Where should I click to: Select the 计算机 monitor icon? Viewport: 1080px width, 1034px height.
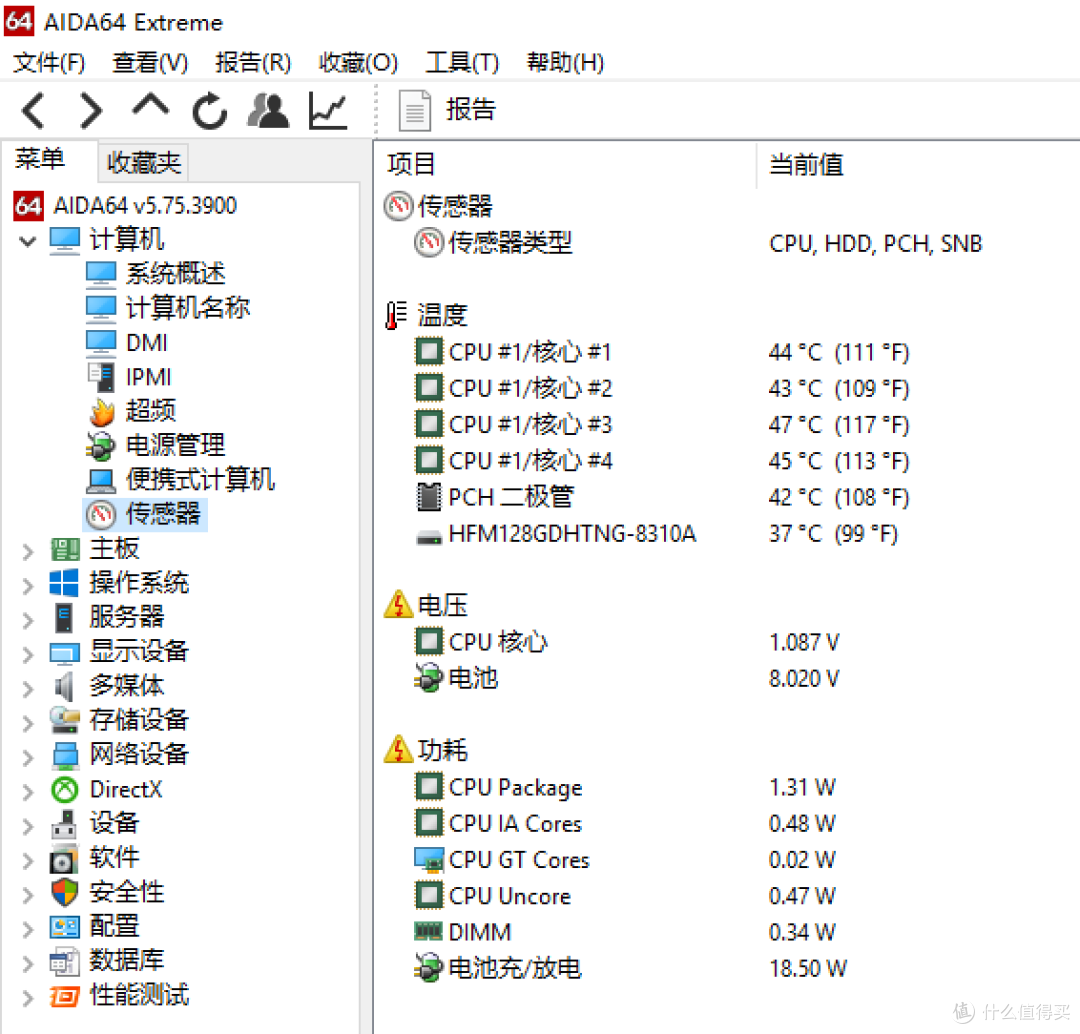coord(65,240)
